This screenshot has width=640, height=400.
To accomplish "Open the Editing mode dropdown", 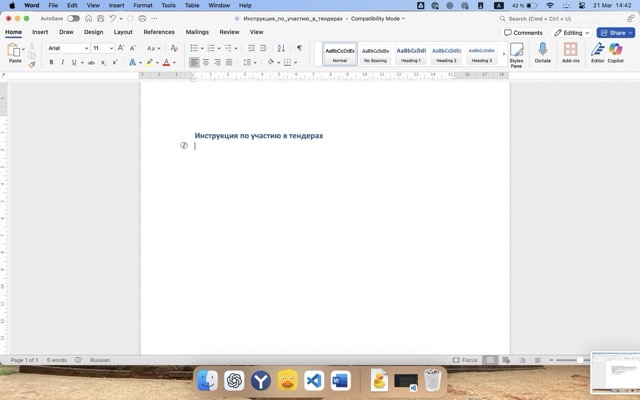I will [572, 32].
